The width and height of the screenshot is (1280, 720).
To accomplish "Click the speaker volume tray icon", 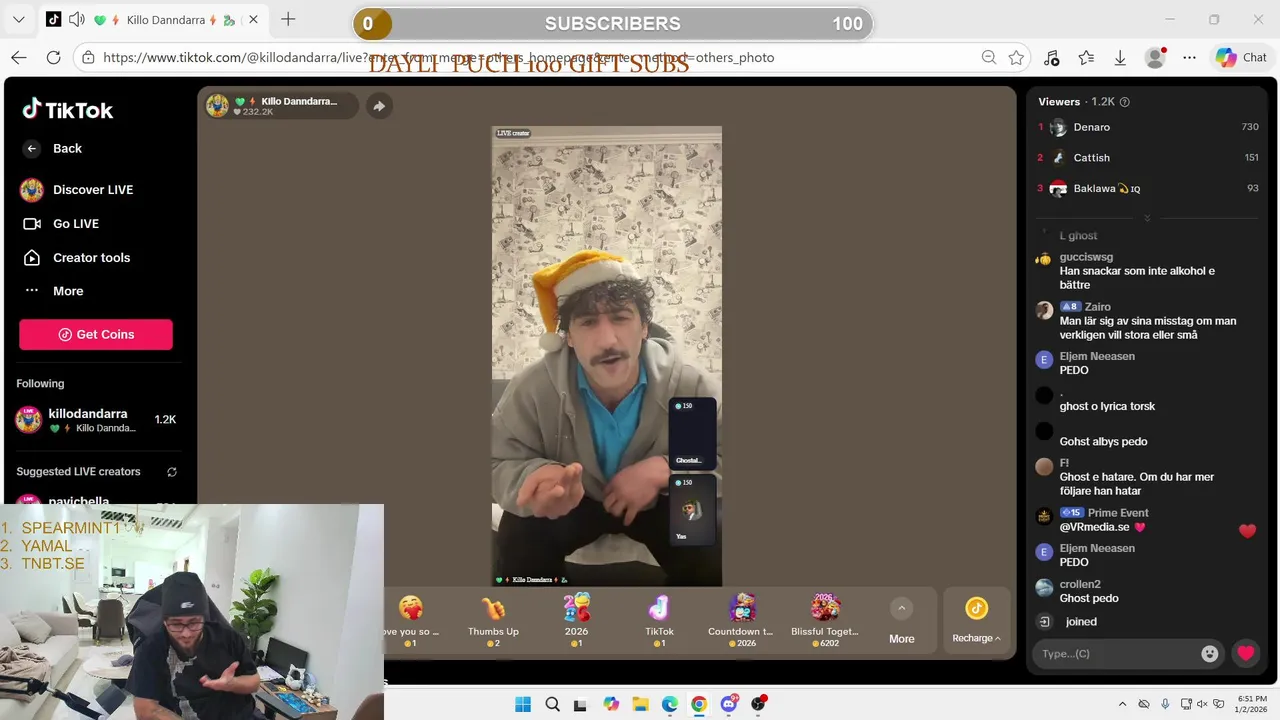I will [x=1203, y=704].
